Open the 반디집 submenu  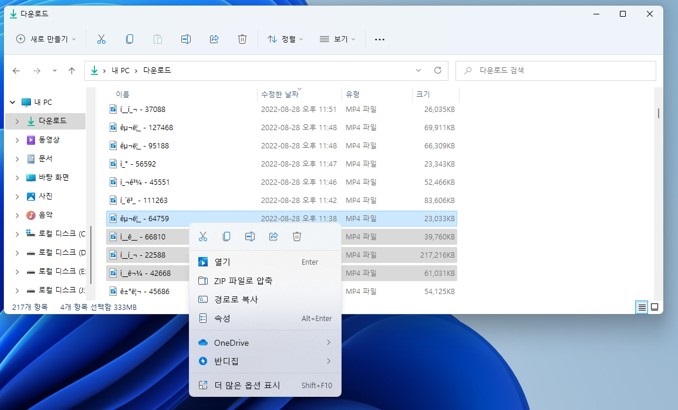point(265,361)
